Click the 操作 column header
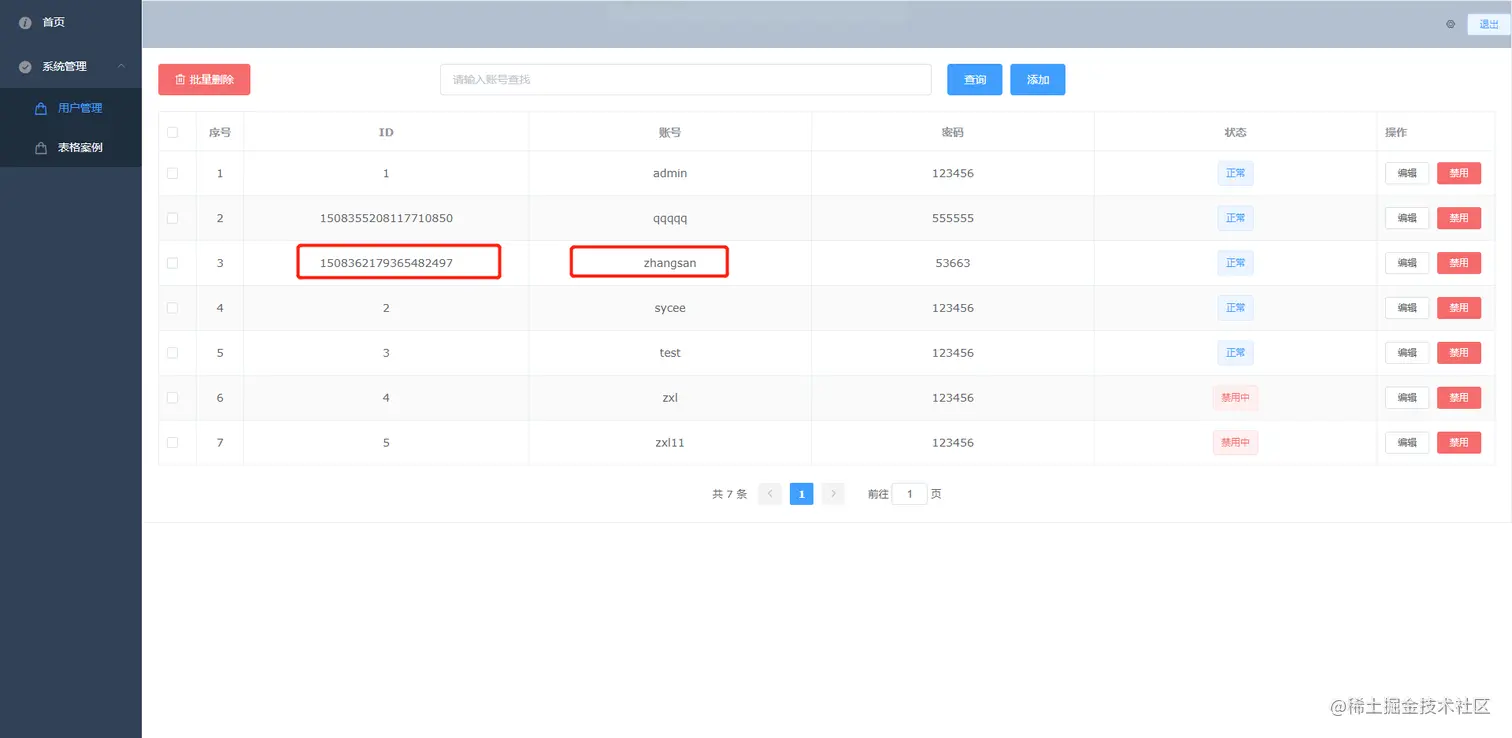The height and width of the screenshot is (738, 1512). 1396,132
